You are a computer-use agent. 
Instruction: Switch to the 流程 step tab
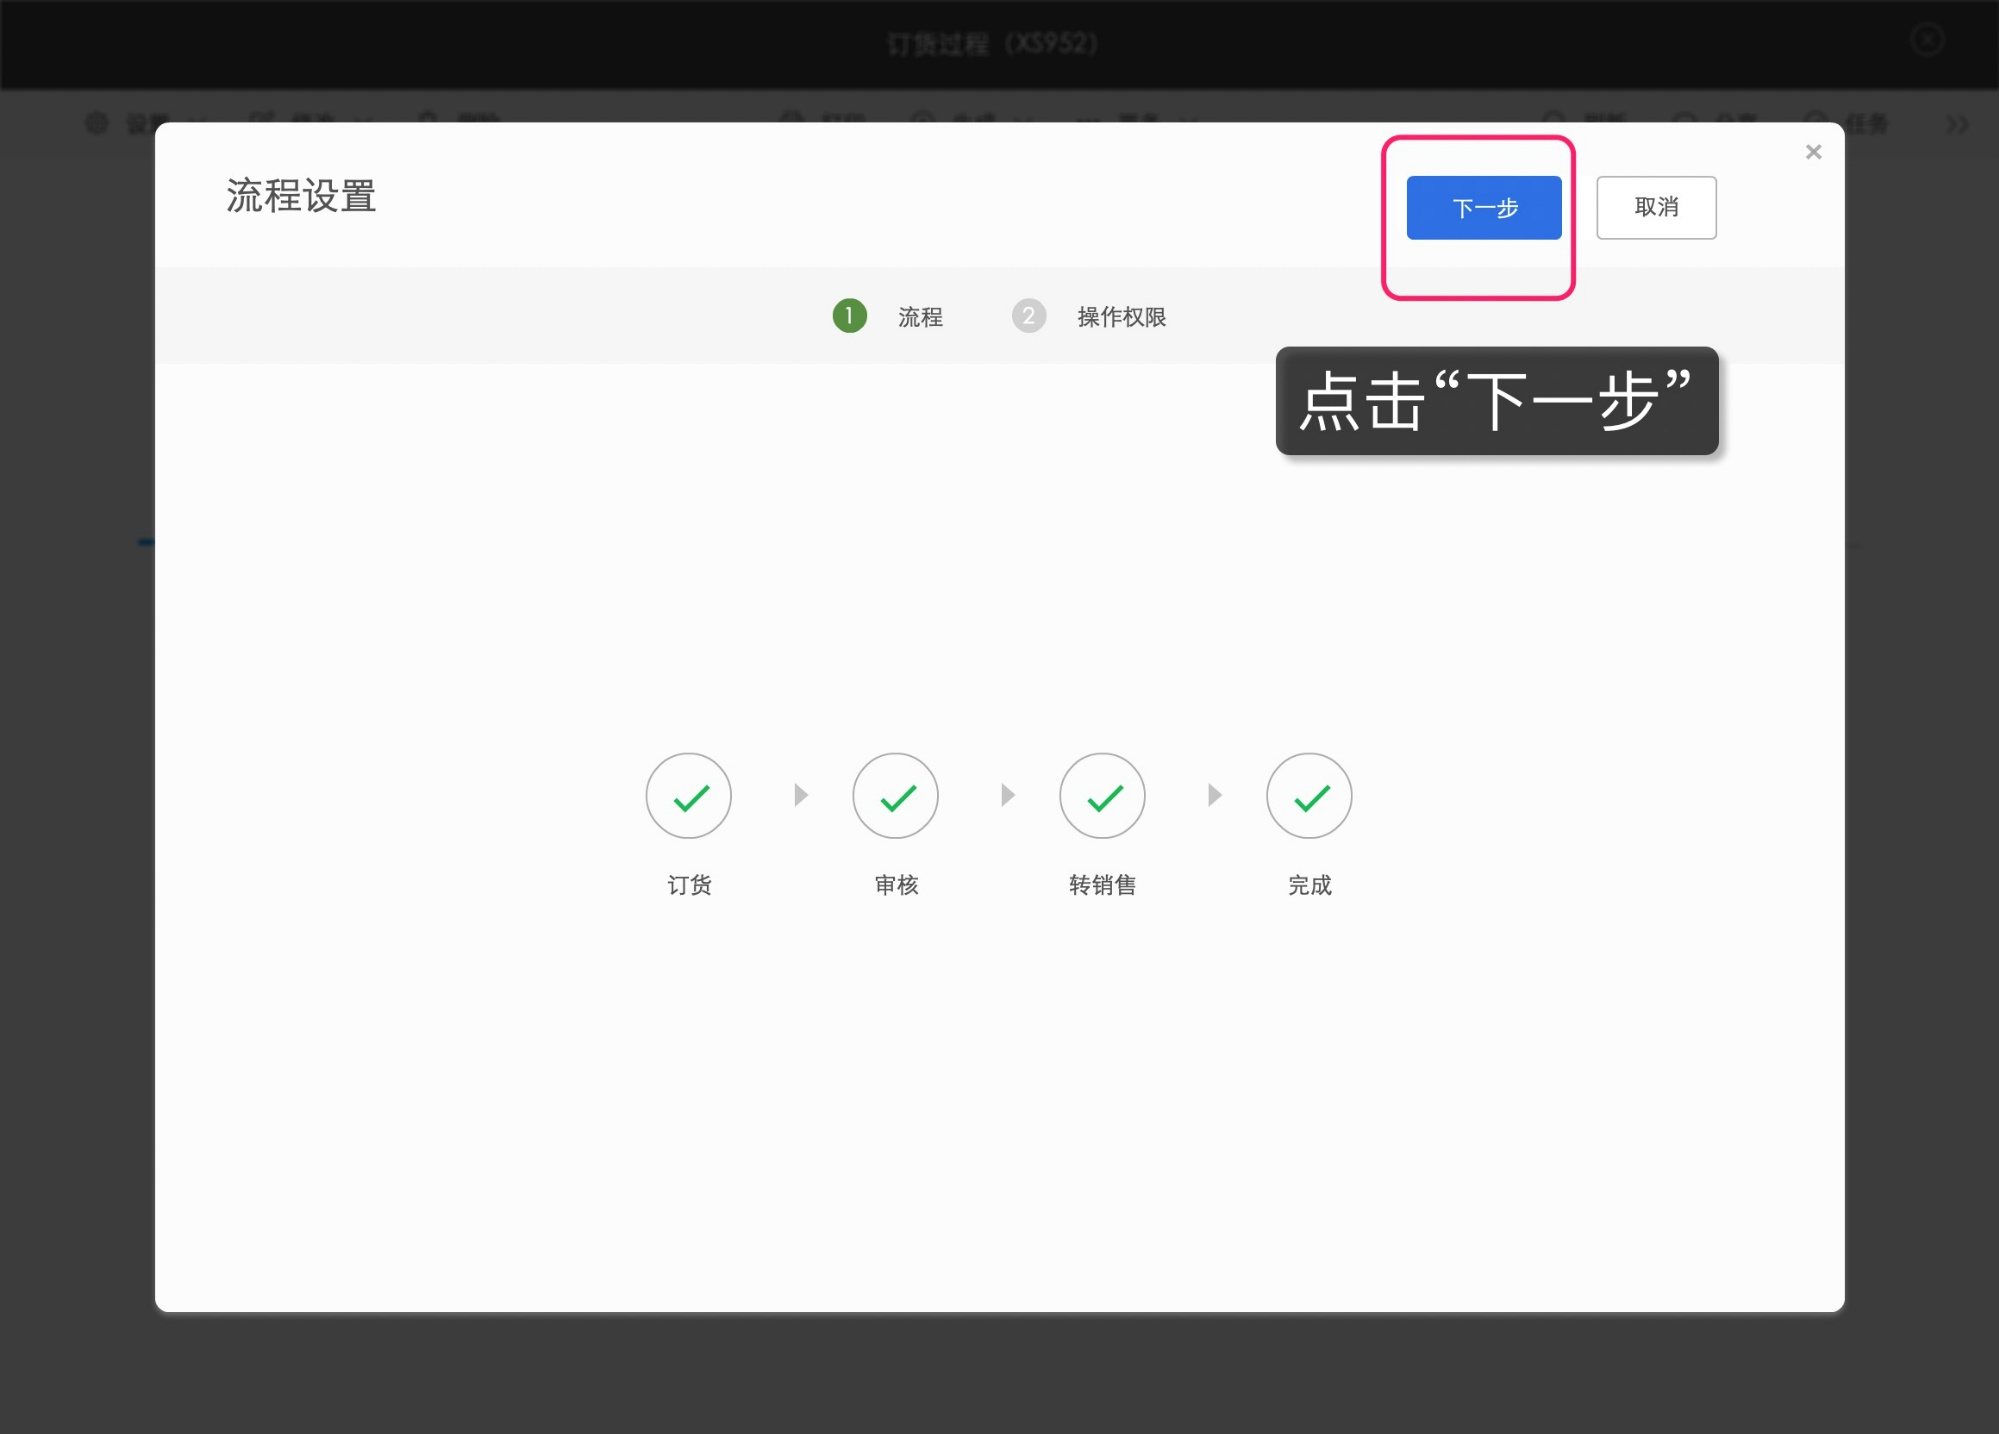(920, 317)
